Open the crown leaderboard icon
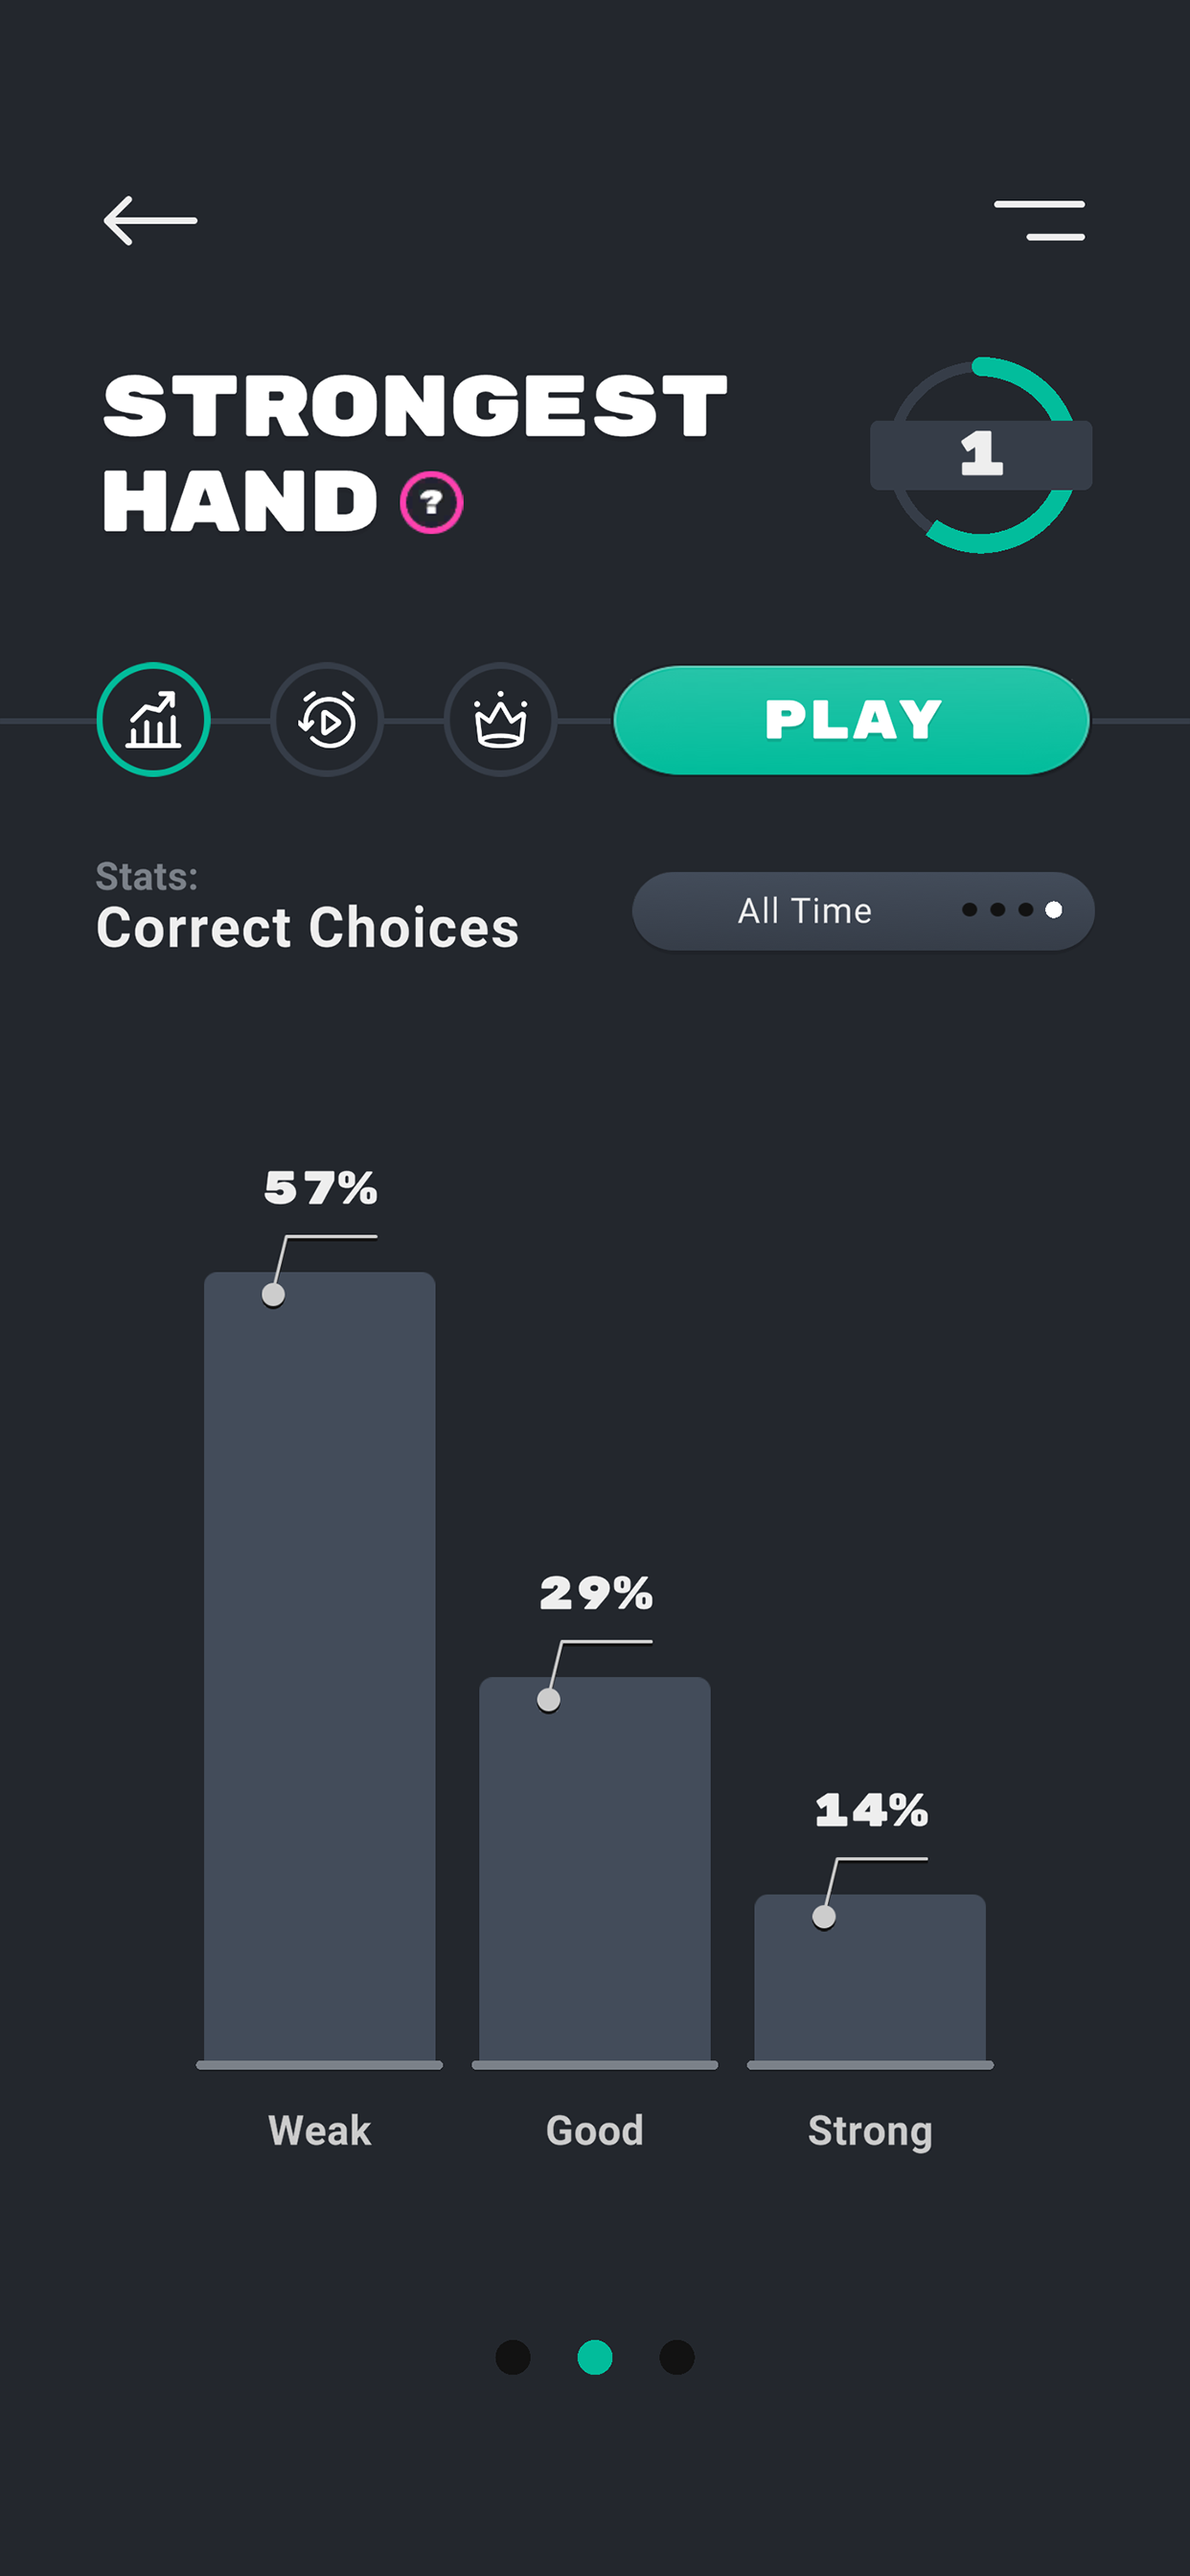 tap(500, 720)
